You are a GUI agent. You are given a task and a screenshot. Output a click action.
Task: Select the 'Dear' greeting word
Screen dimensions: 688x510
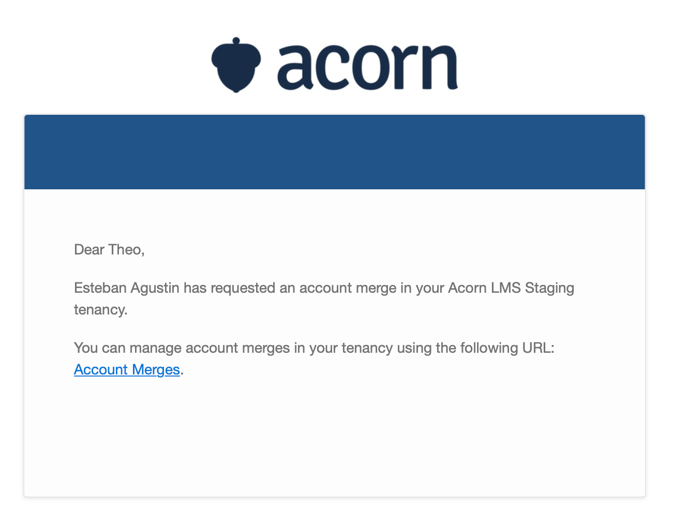(x=89, y=249)
